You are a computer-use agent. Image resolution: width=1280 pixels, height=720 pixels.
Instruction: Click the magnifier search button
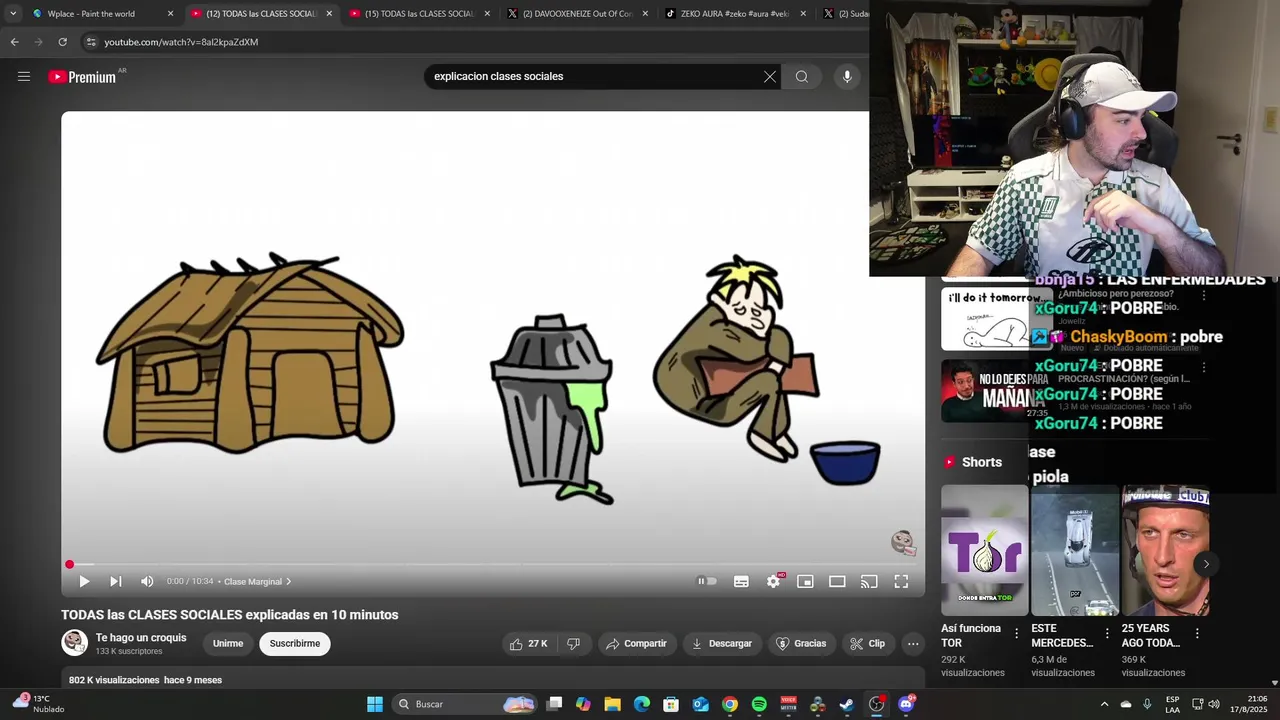pos(802,76)
